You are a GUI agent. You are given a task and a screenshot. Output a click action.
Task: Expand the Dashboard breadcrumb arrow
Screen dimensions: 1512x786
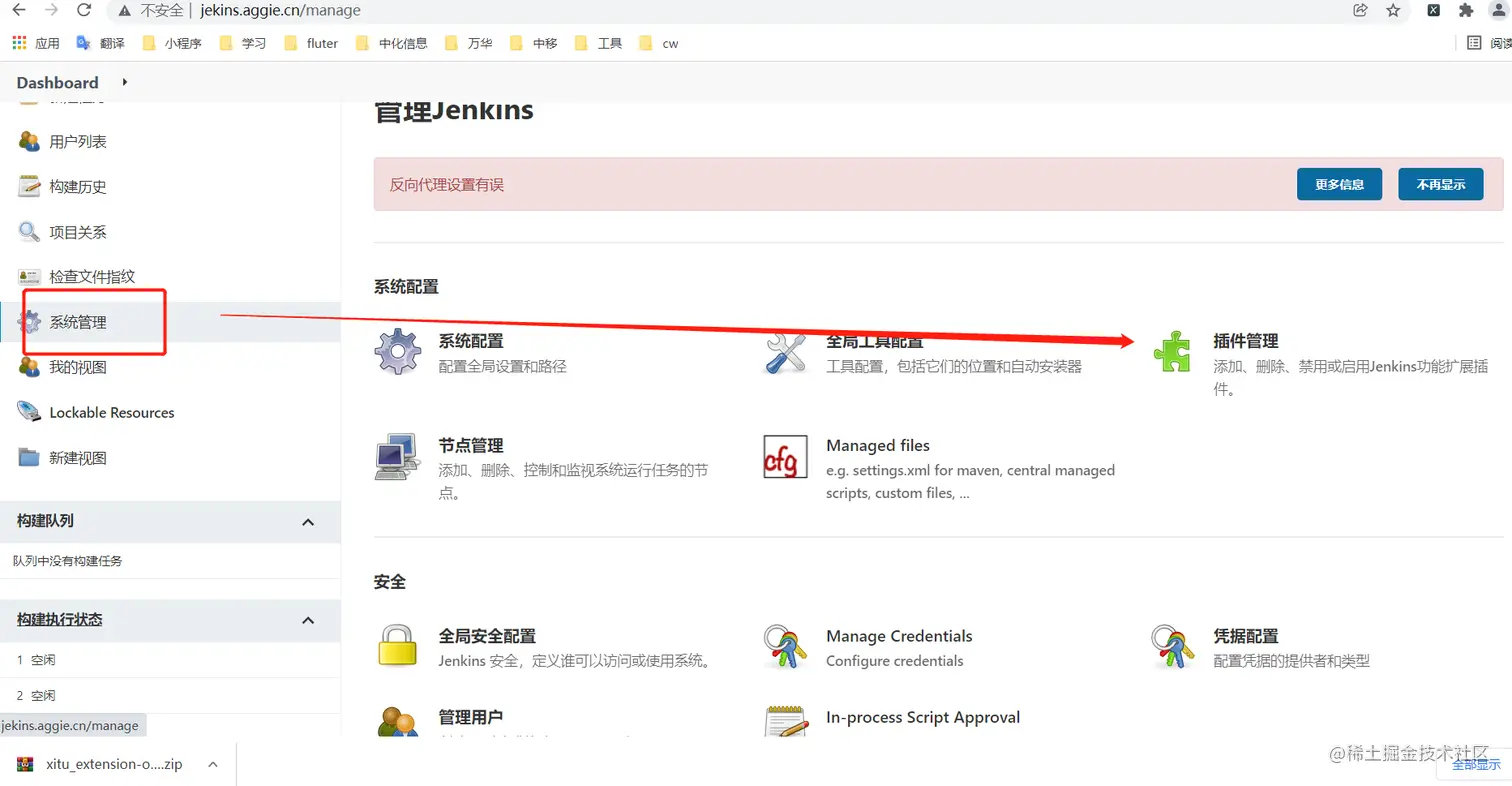coord(125,82)
